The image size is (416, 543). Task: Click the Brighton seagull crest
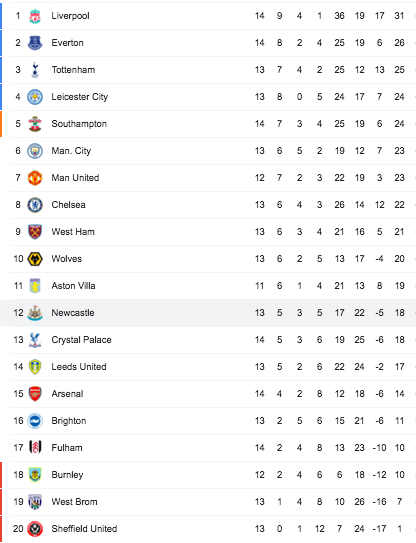click(x=35, y=421)
